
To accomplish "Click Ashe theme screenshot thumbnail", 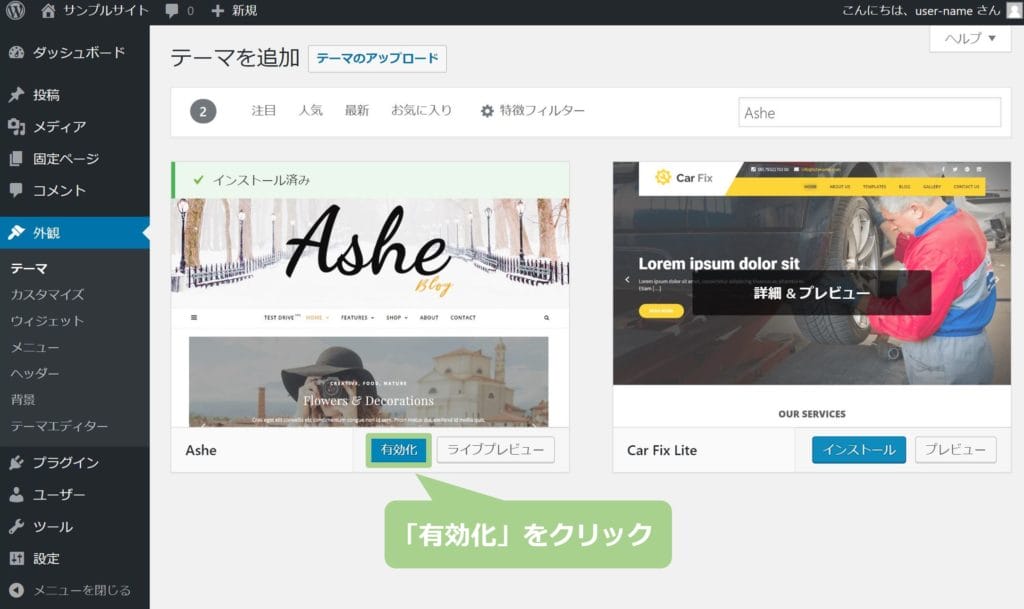I will [x=370, y=313].
